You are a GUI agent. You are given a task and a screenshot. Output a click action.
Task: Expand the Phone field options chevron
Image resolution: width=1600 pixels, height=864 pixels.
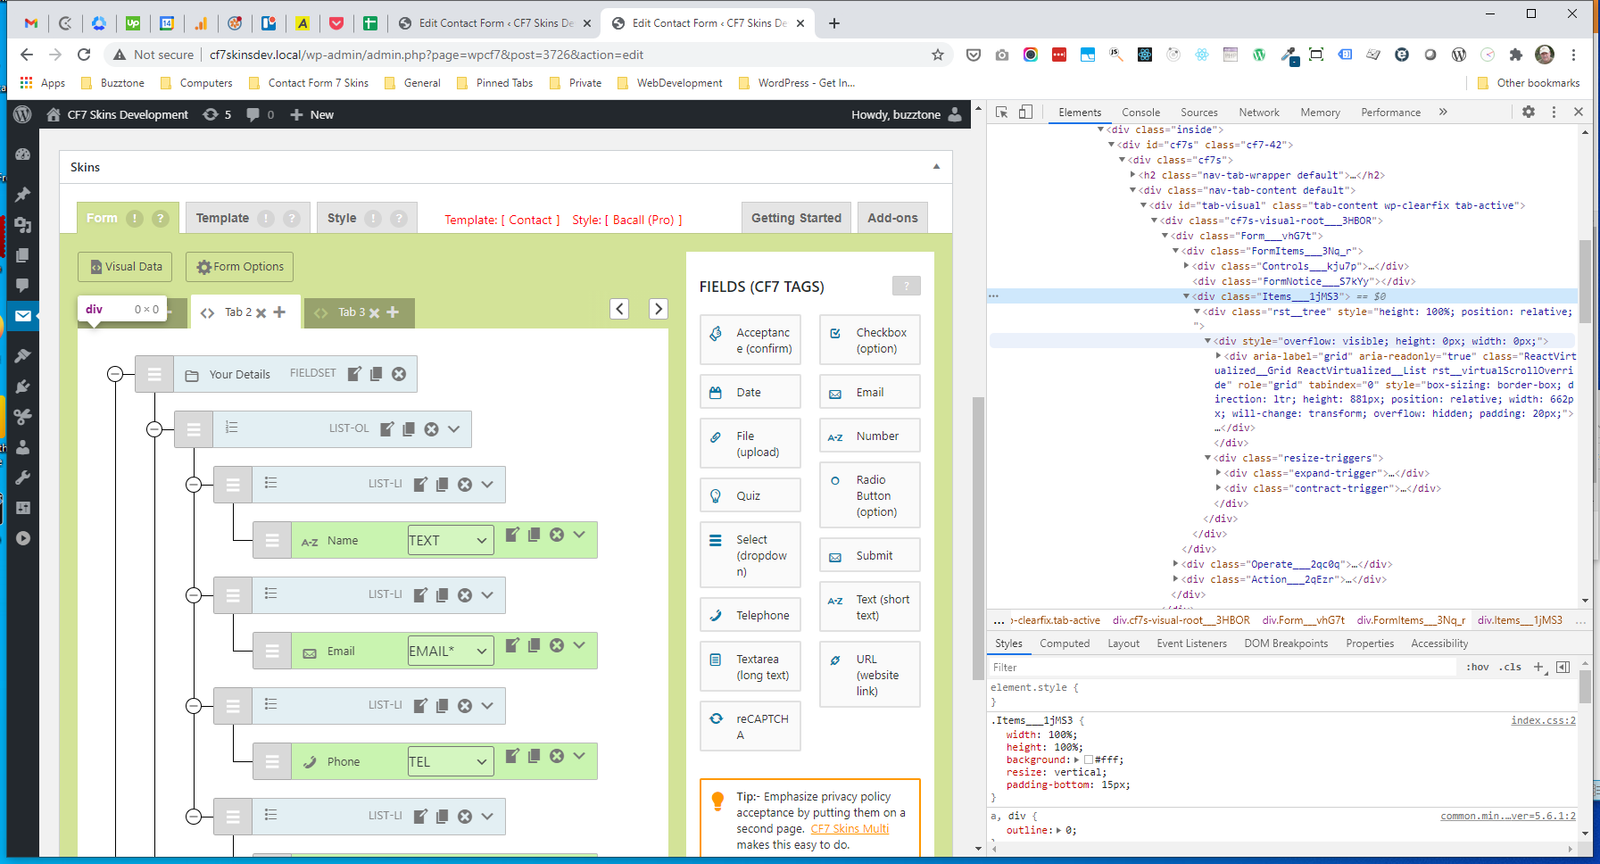tap(579, 756)
